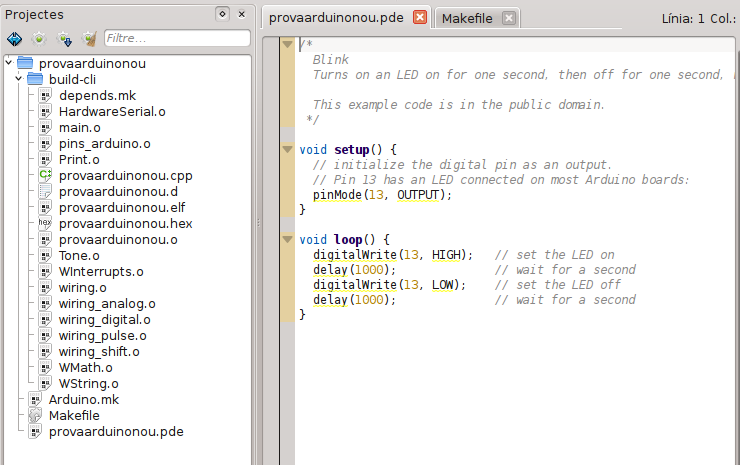Click the hex icon of provaarduinonou.hex

(x=45, y=223)
